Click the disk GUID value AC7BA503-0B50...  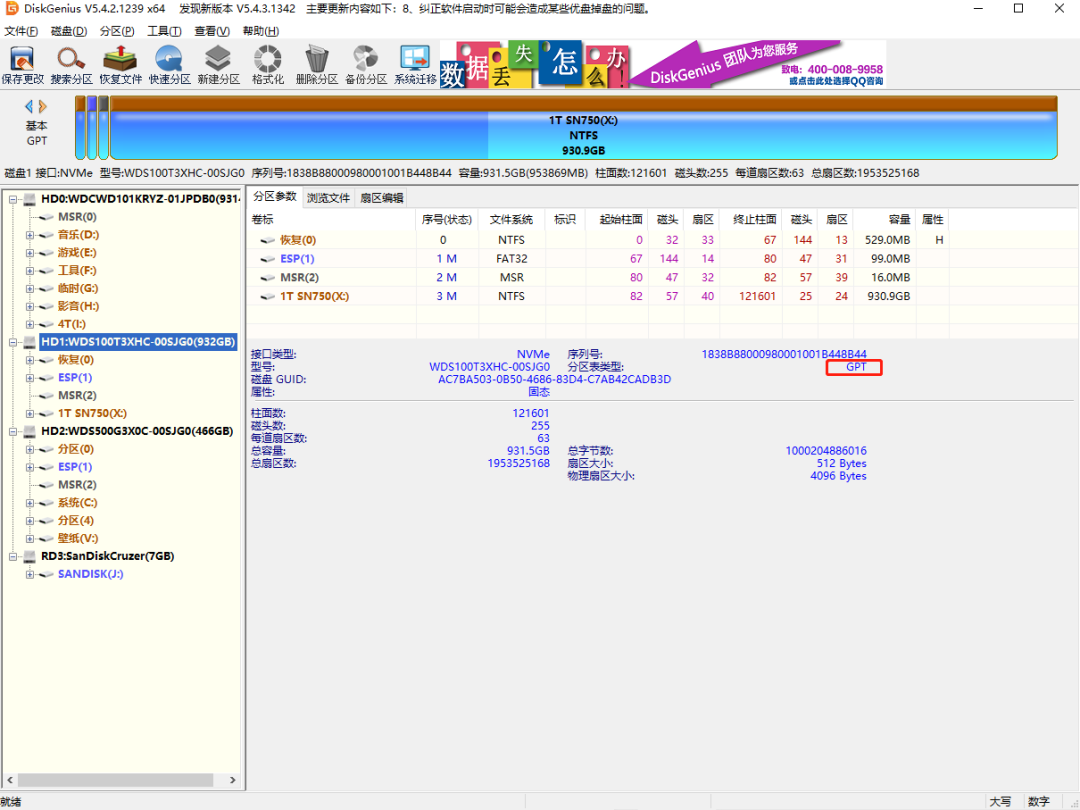[554, 380]
